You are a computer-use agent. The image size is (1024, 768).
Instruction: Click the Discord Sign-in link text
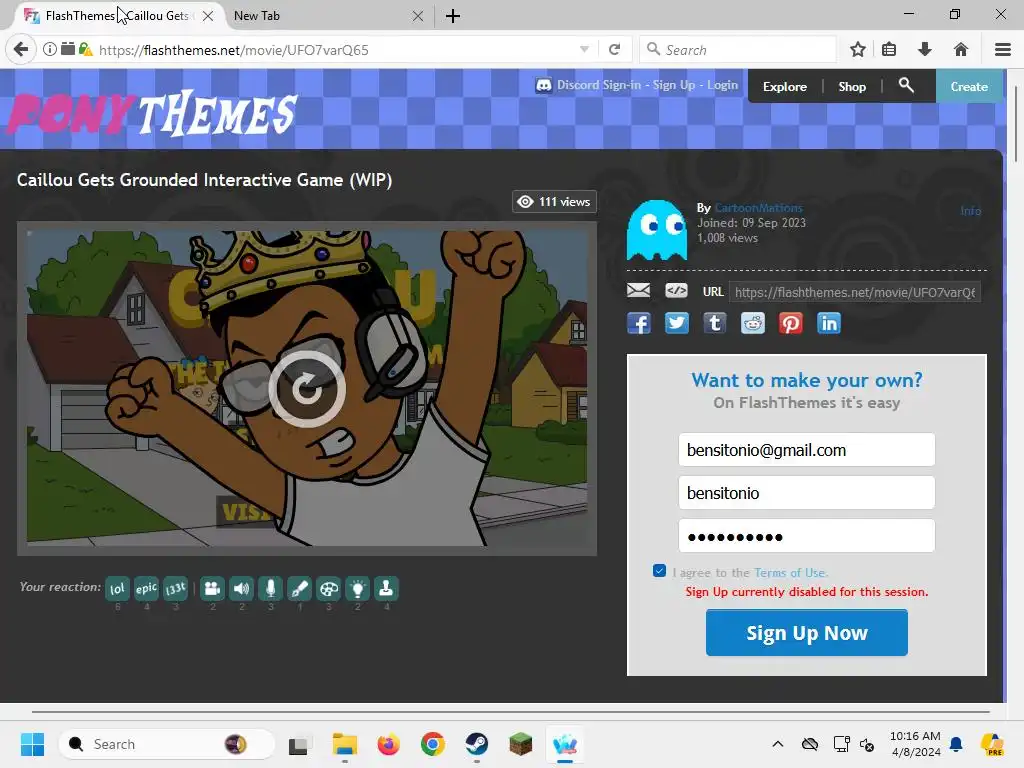pos(599,85)
